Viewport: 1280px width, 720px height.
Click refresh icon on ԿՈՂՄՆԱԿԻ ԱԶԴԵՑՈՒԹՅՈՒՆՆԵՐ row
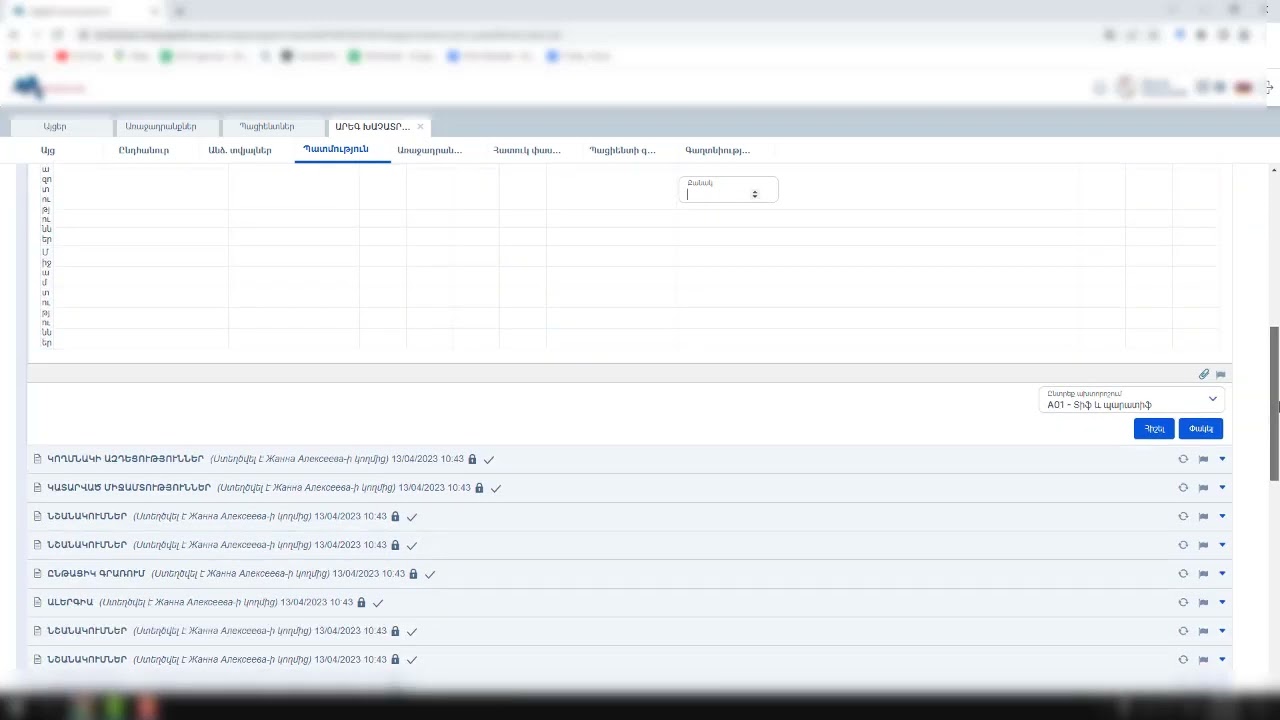1183,459
